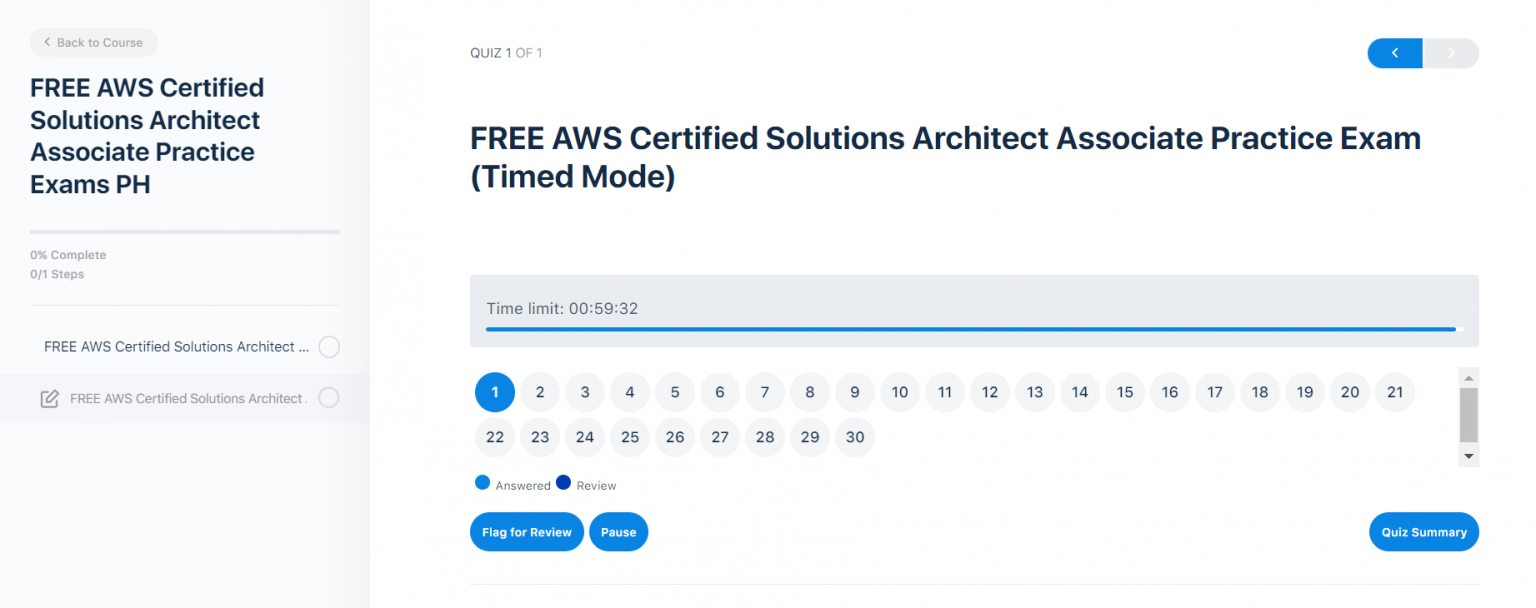Pause the timed quiz
This screenshot has width=1536, height=608.
(618, 531)
